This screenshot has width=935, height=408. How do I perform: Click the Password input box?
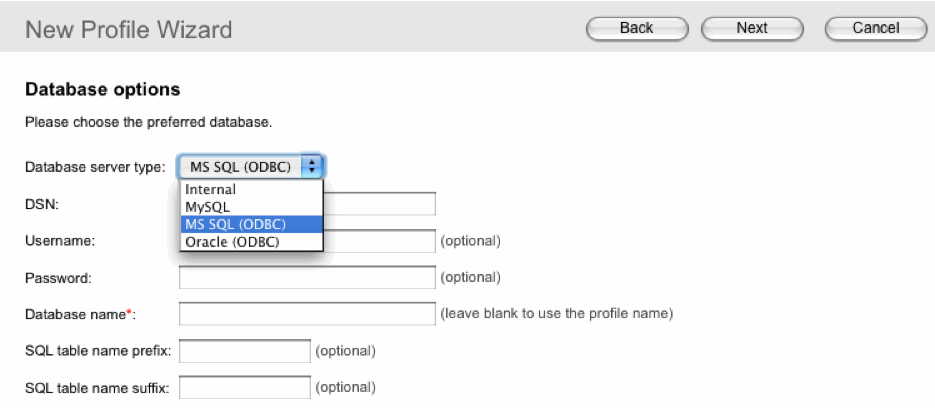(307, 277)
